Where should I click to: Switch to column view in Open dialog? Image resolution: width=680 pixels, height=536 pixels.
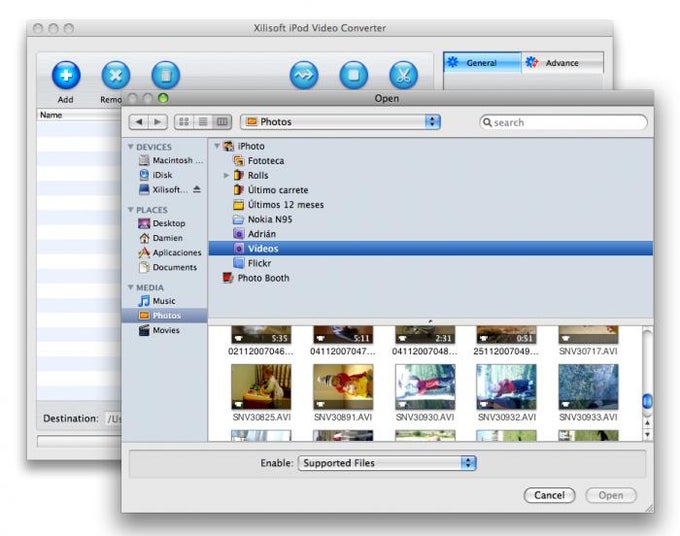pyautogui.click(x=222, y=122)
